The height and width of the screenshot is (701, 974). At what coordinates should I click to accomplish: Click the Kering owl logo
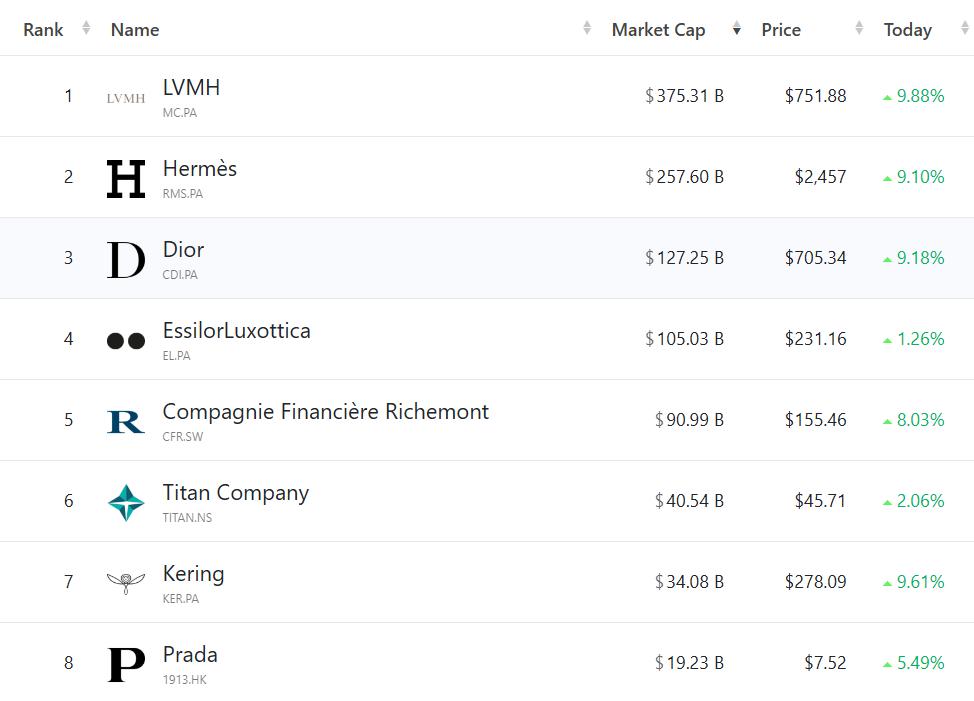(126, 583)
